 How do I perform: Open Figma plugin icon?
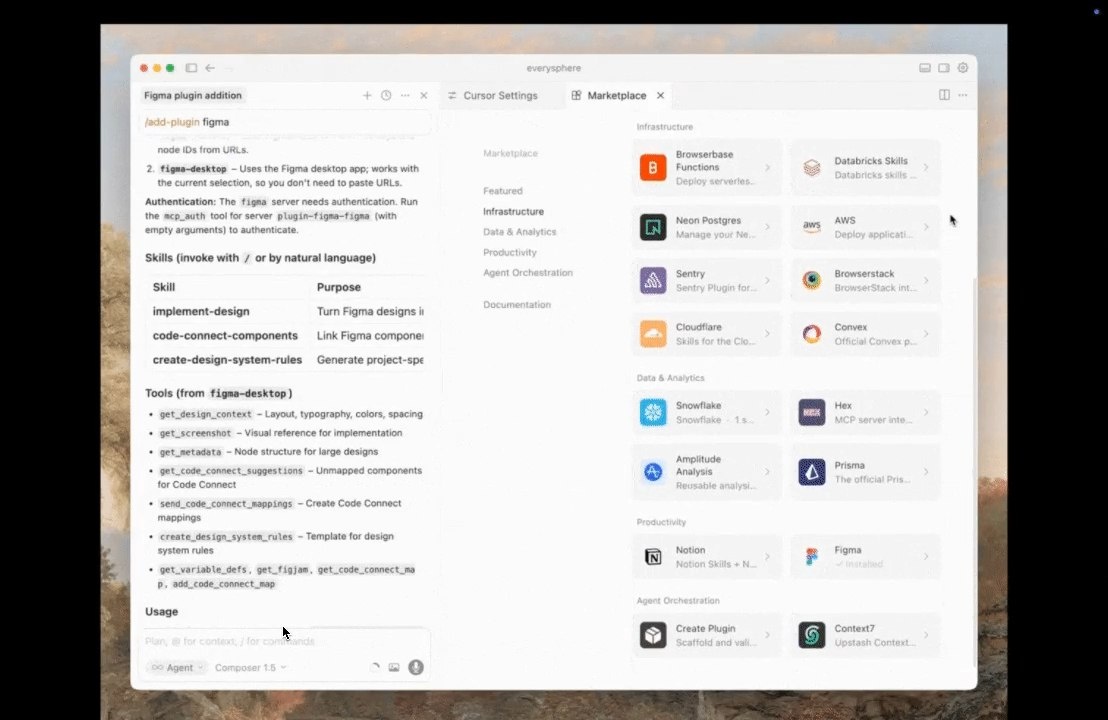pos(812,557)
